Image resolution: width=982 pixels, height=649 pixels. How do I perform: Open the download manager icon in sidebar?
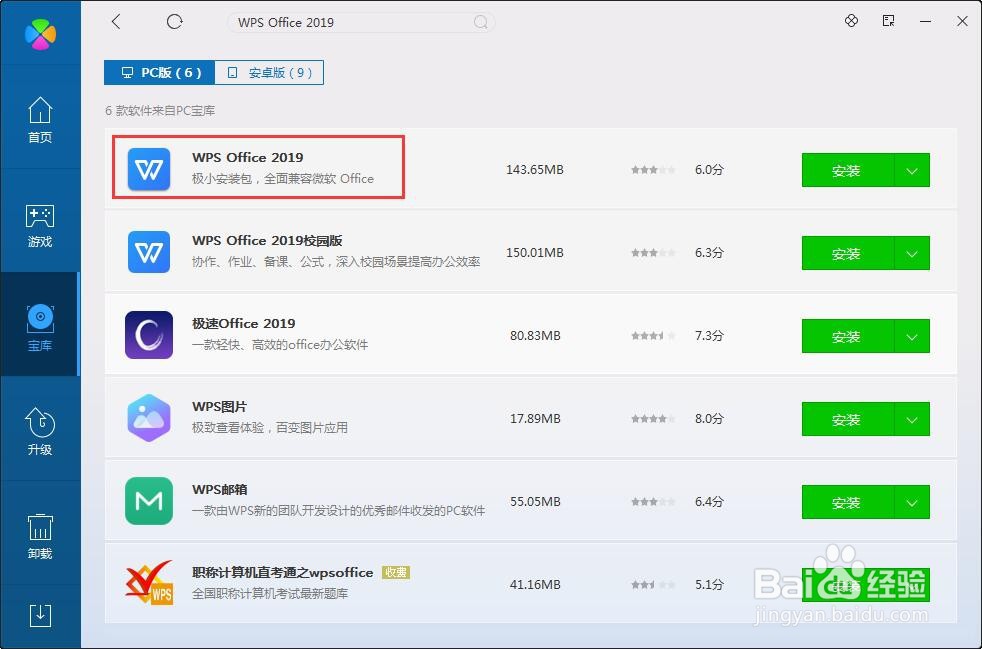[x=40, y=616]
